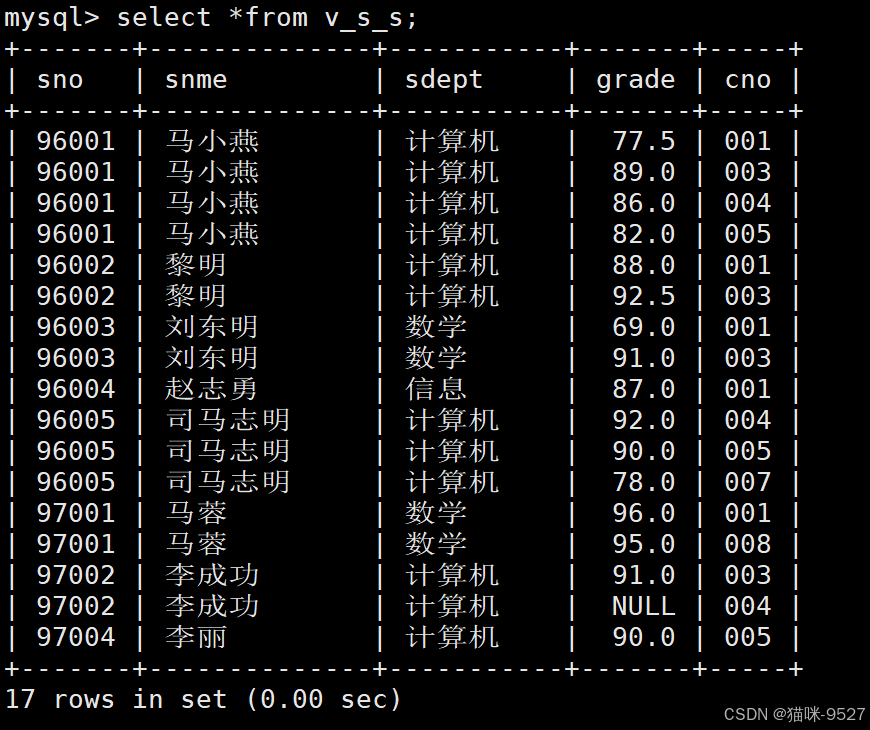Select the 'snme' column header

196,80
